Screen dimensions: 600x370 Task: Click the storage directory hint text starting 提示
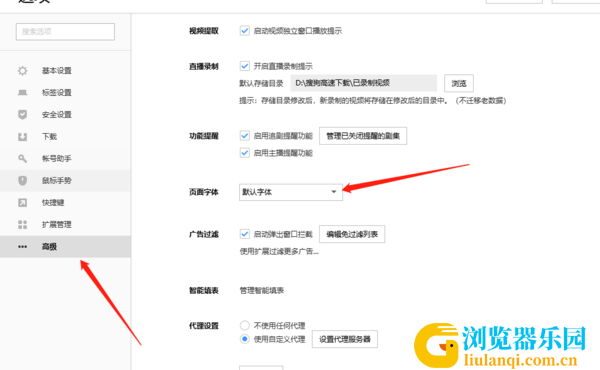pyautogui.click(x=373, y=101)
